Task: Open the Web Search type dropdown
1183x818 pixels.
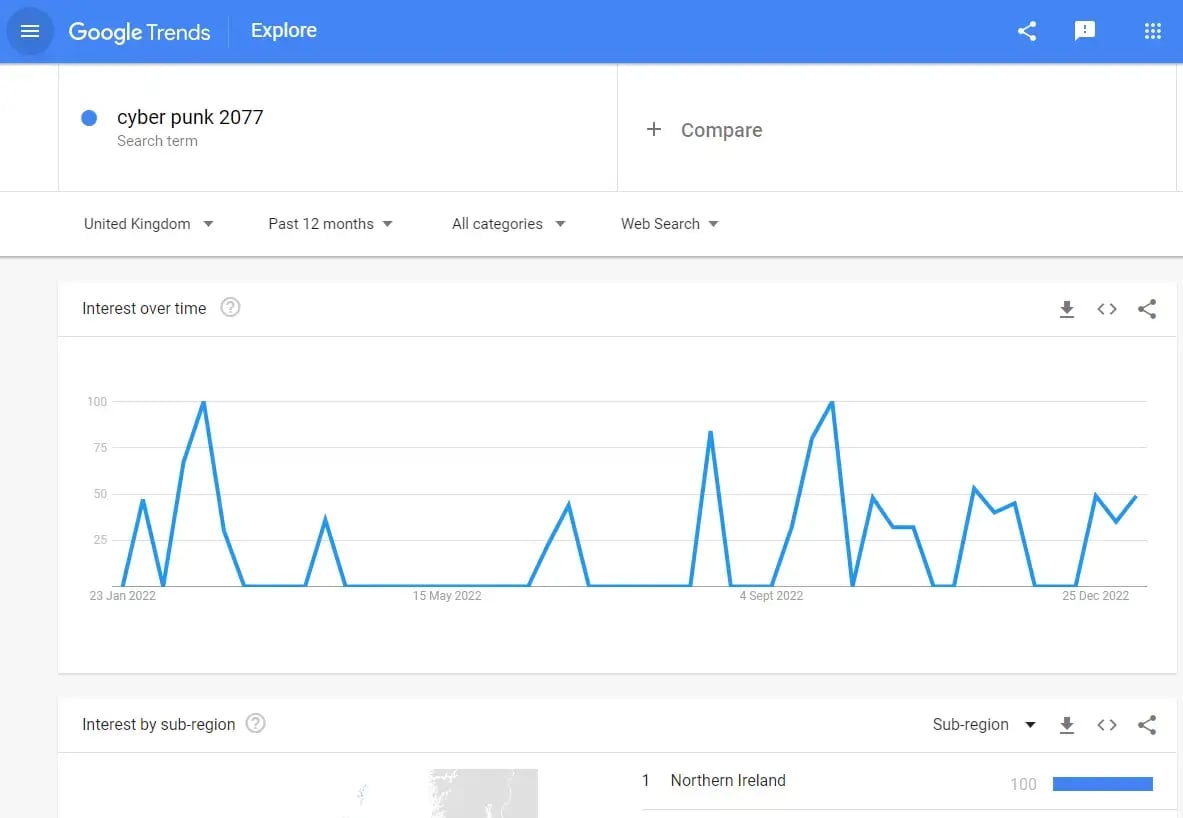Action: pyautogui.click(x=668, y=224)
